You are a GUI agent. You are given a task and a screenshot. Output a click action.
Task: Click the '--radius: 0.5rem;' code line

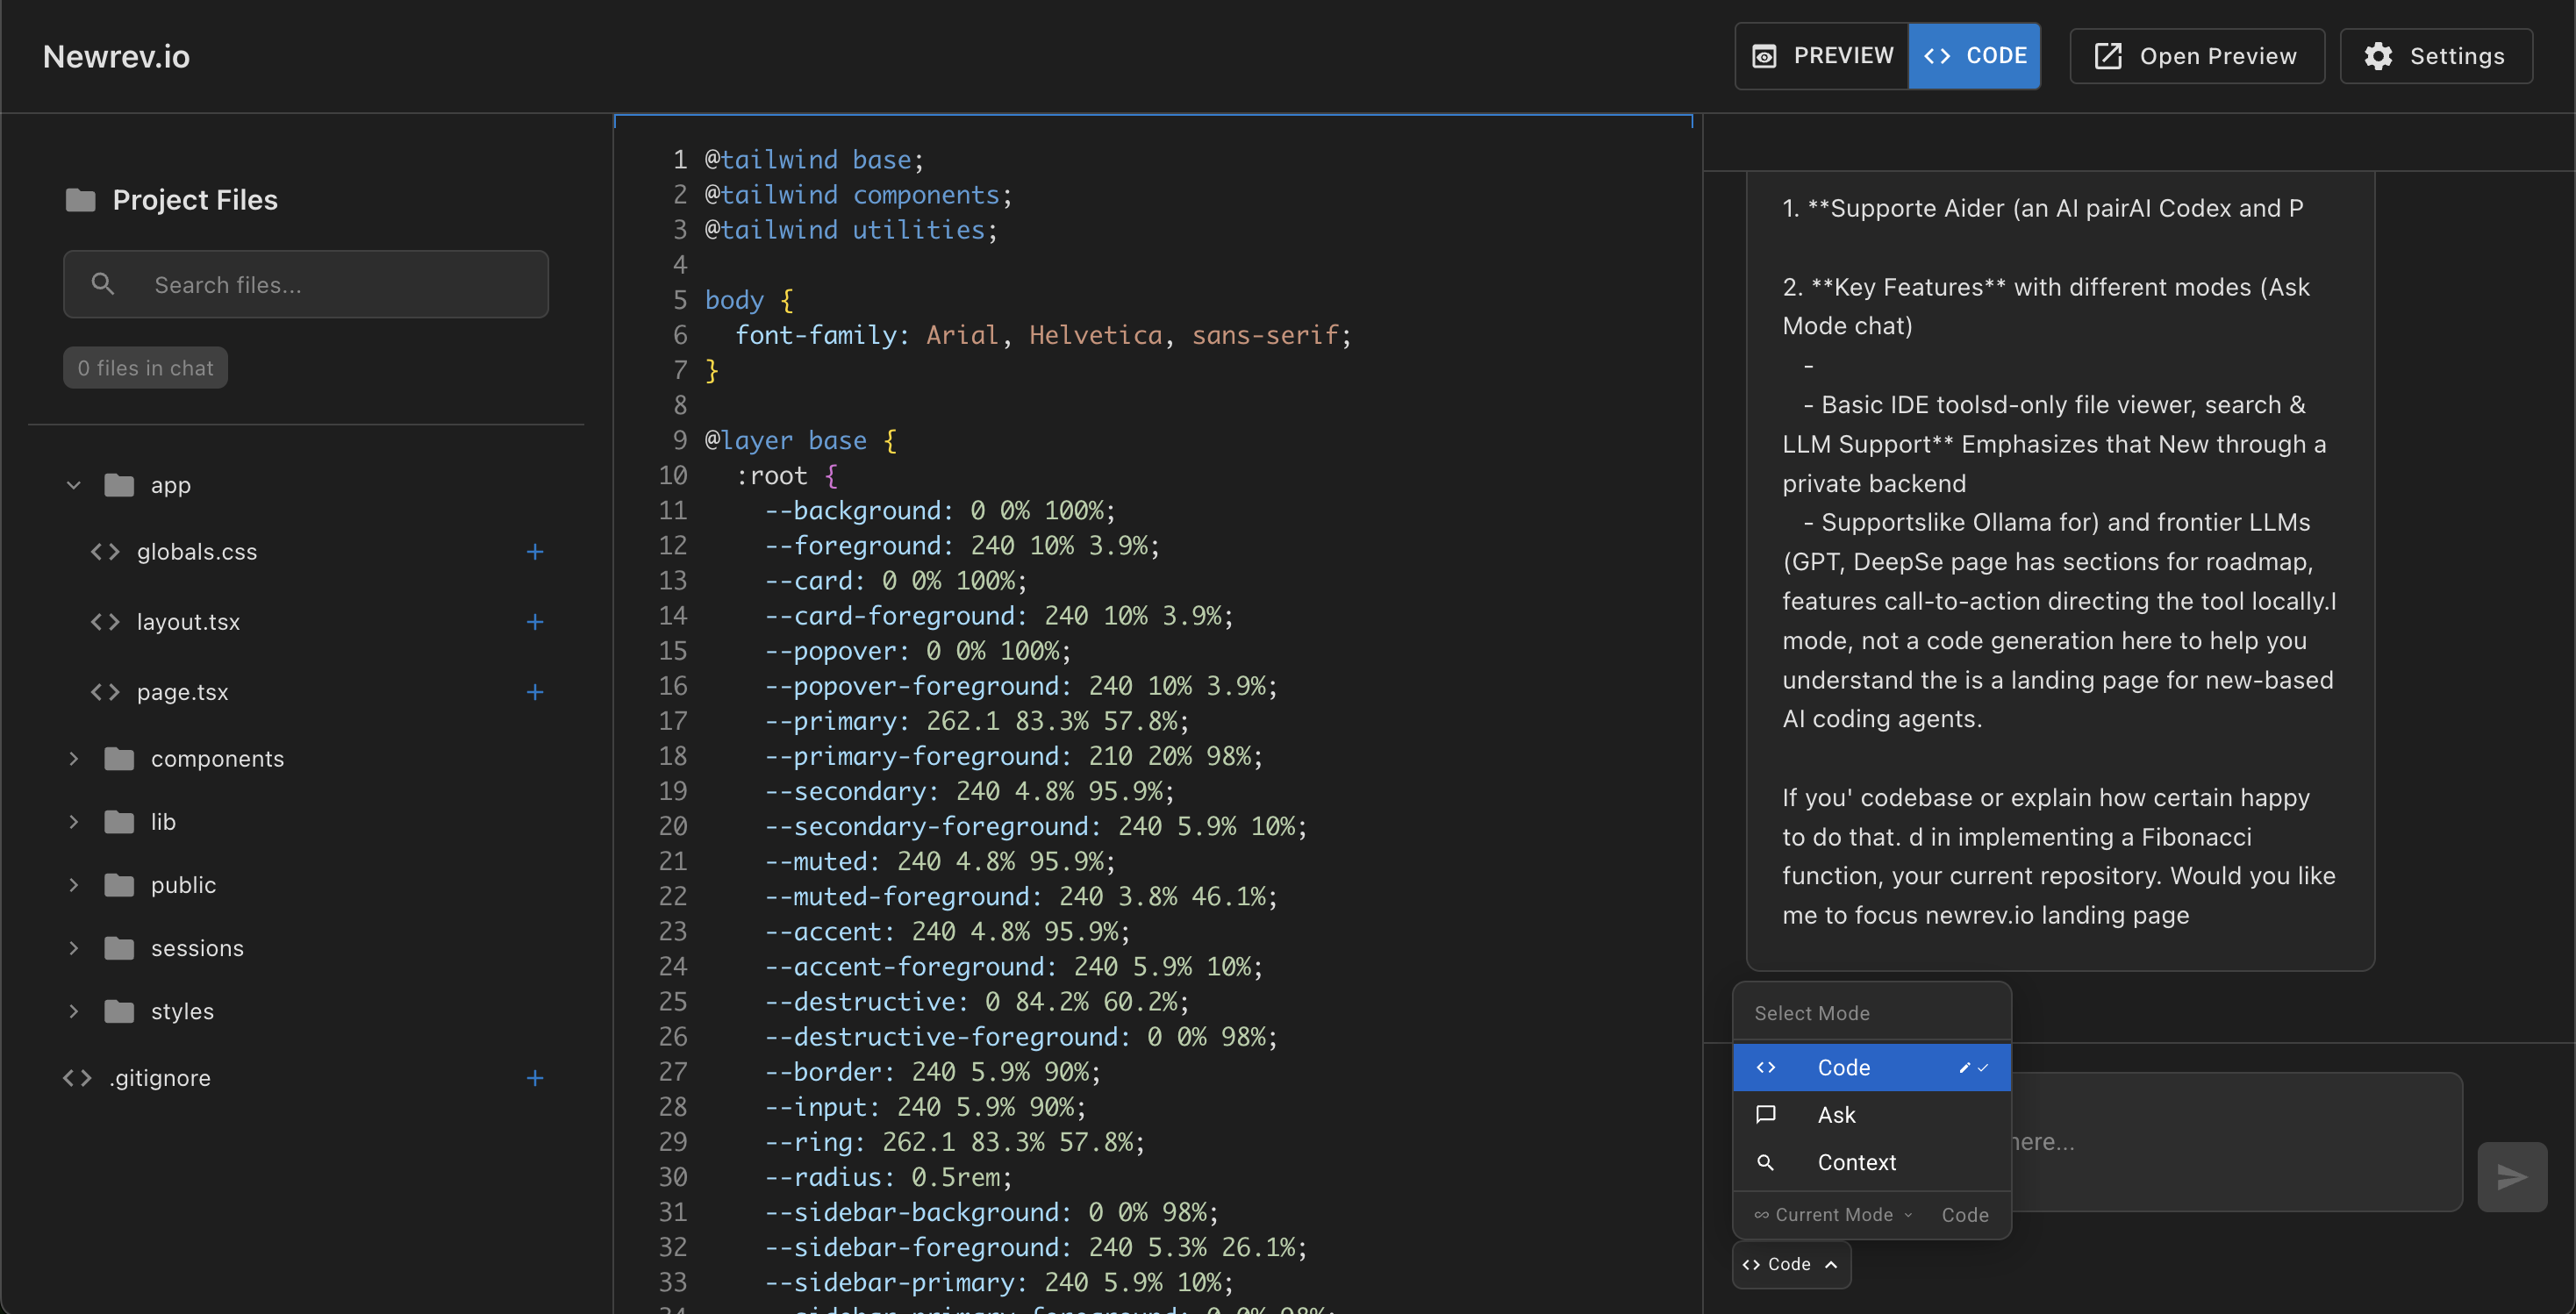pyautogui.click(x=887, y=1177)
